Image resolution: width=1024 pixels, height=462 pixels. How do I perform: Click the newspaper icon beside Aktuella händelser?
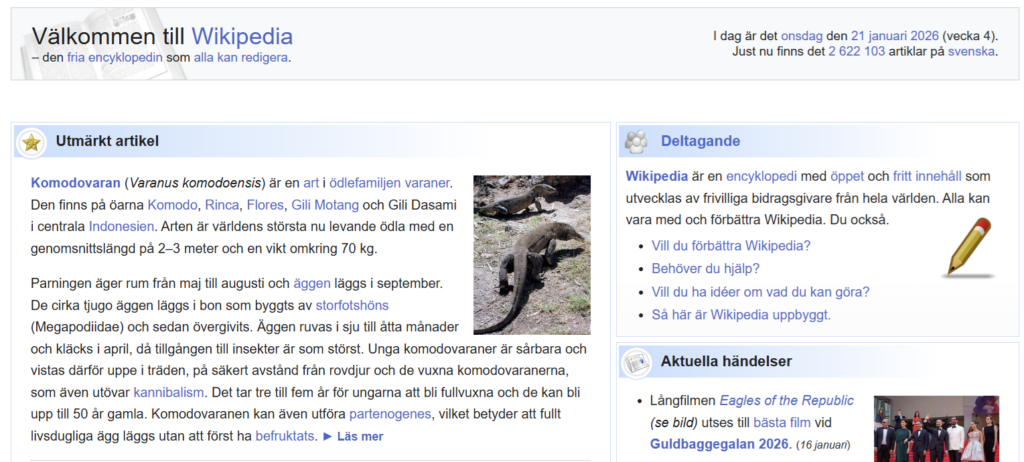pos(635,362)
